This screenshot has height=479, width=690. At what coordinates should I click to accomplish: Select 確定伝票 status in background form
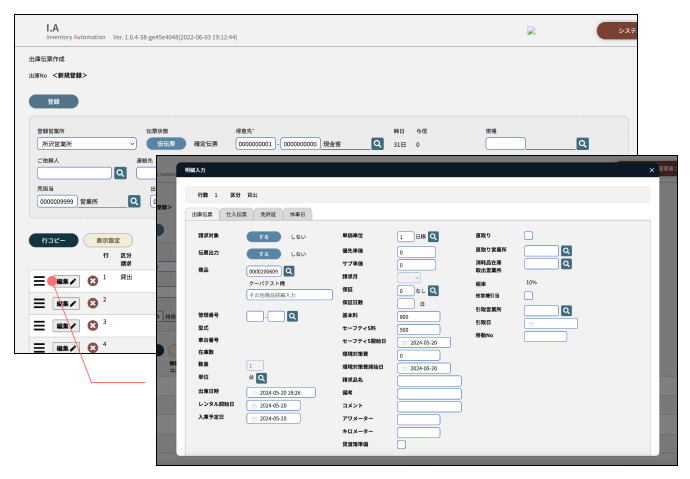point(206,144)
